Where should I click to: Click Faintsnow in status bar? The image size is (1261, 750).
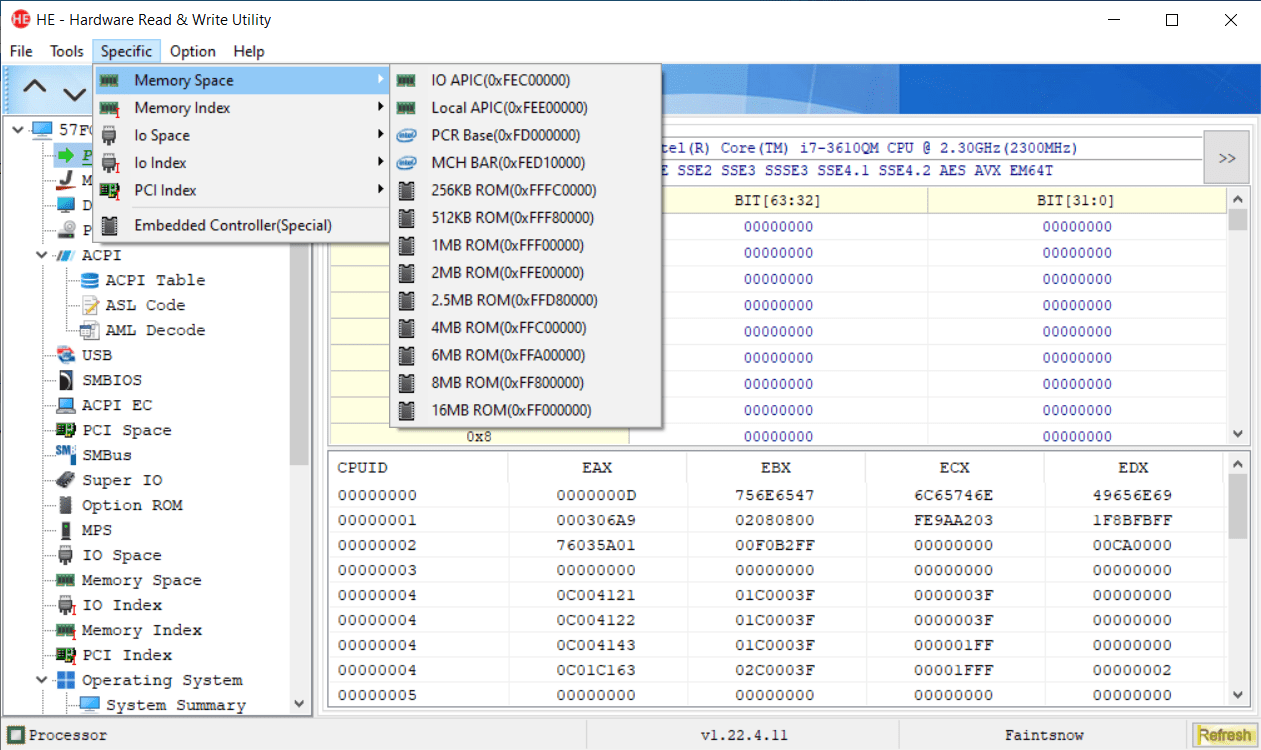[x=1044, y=735]
